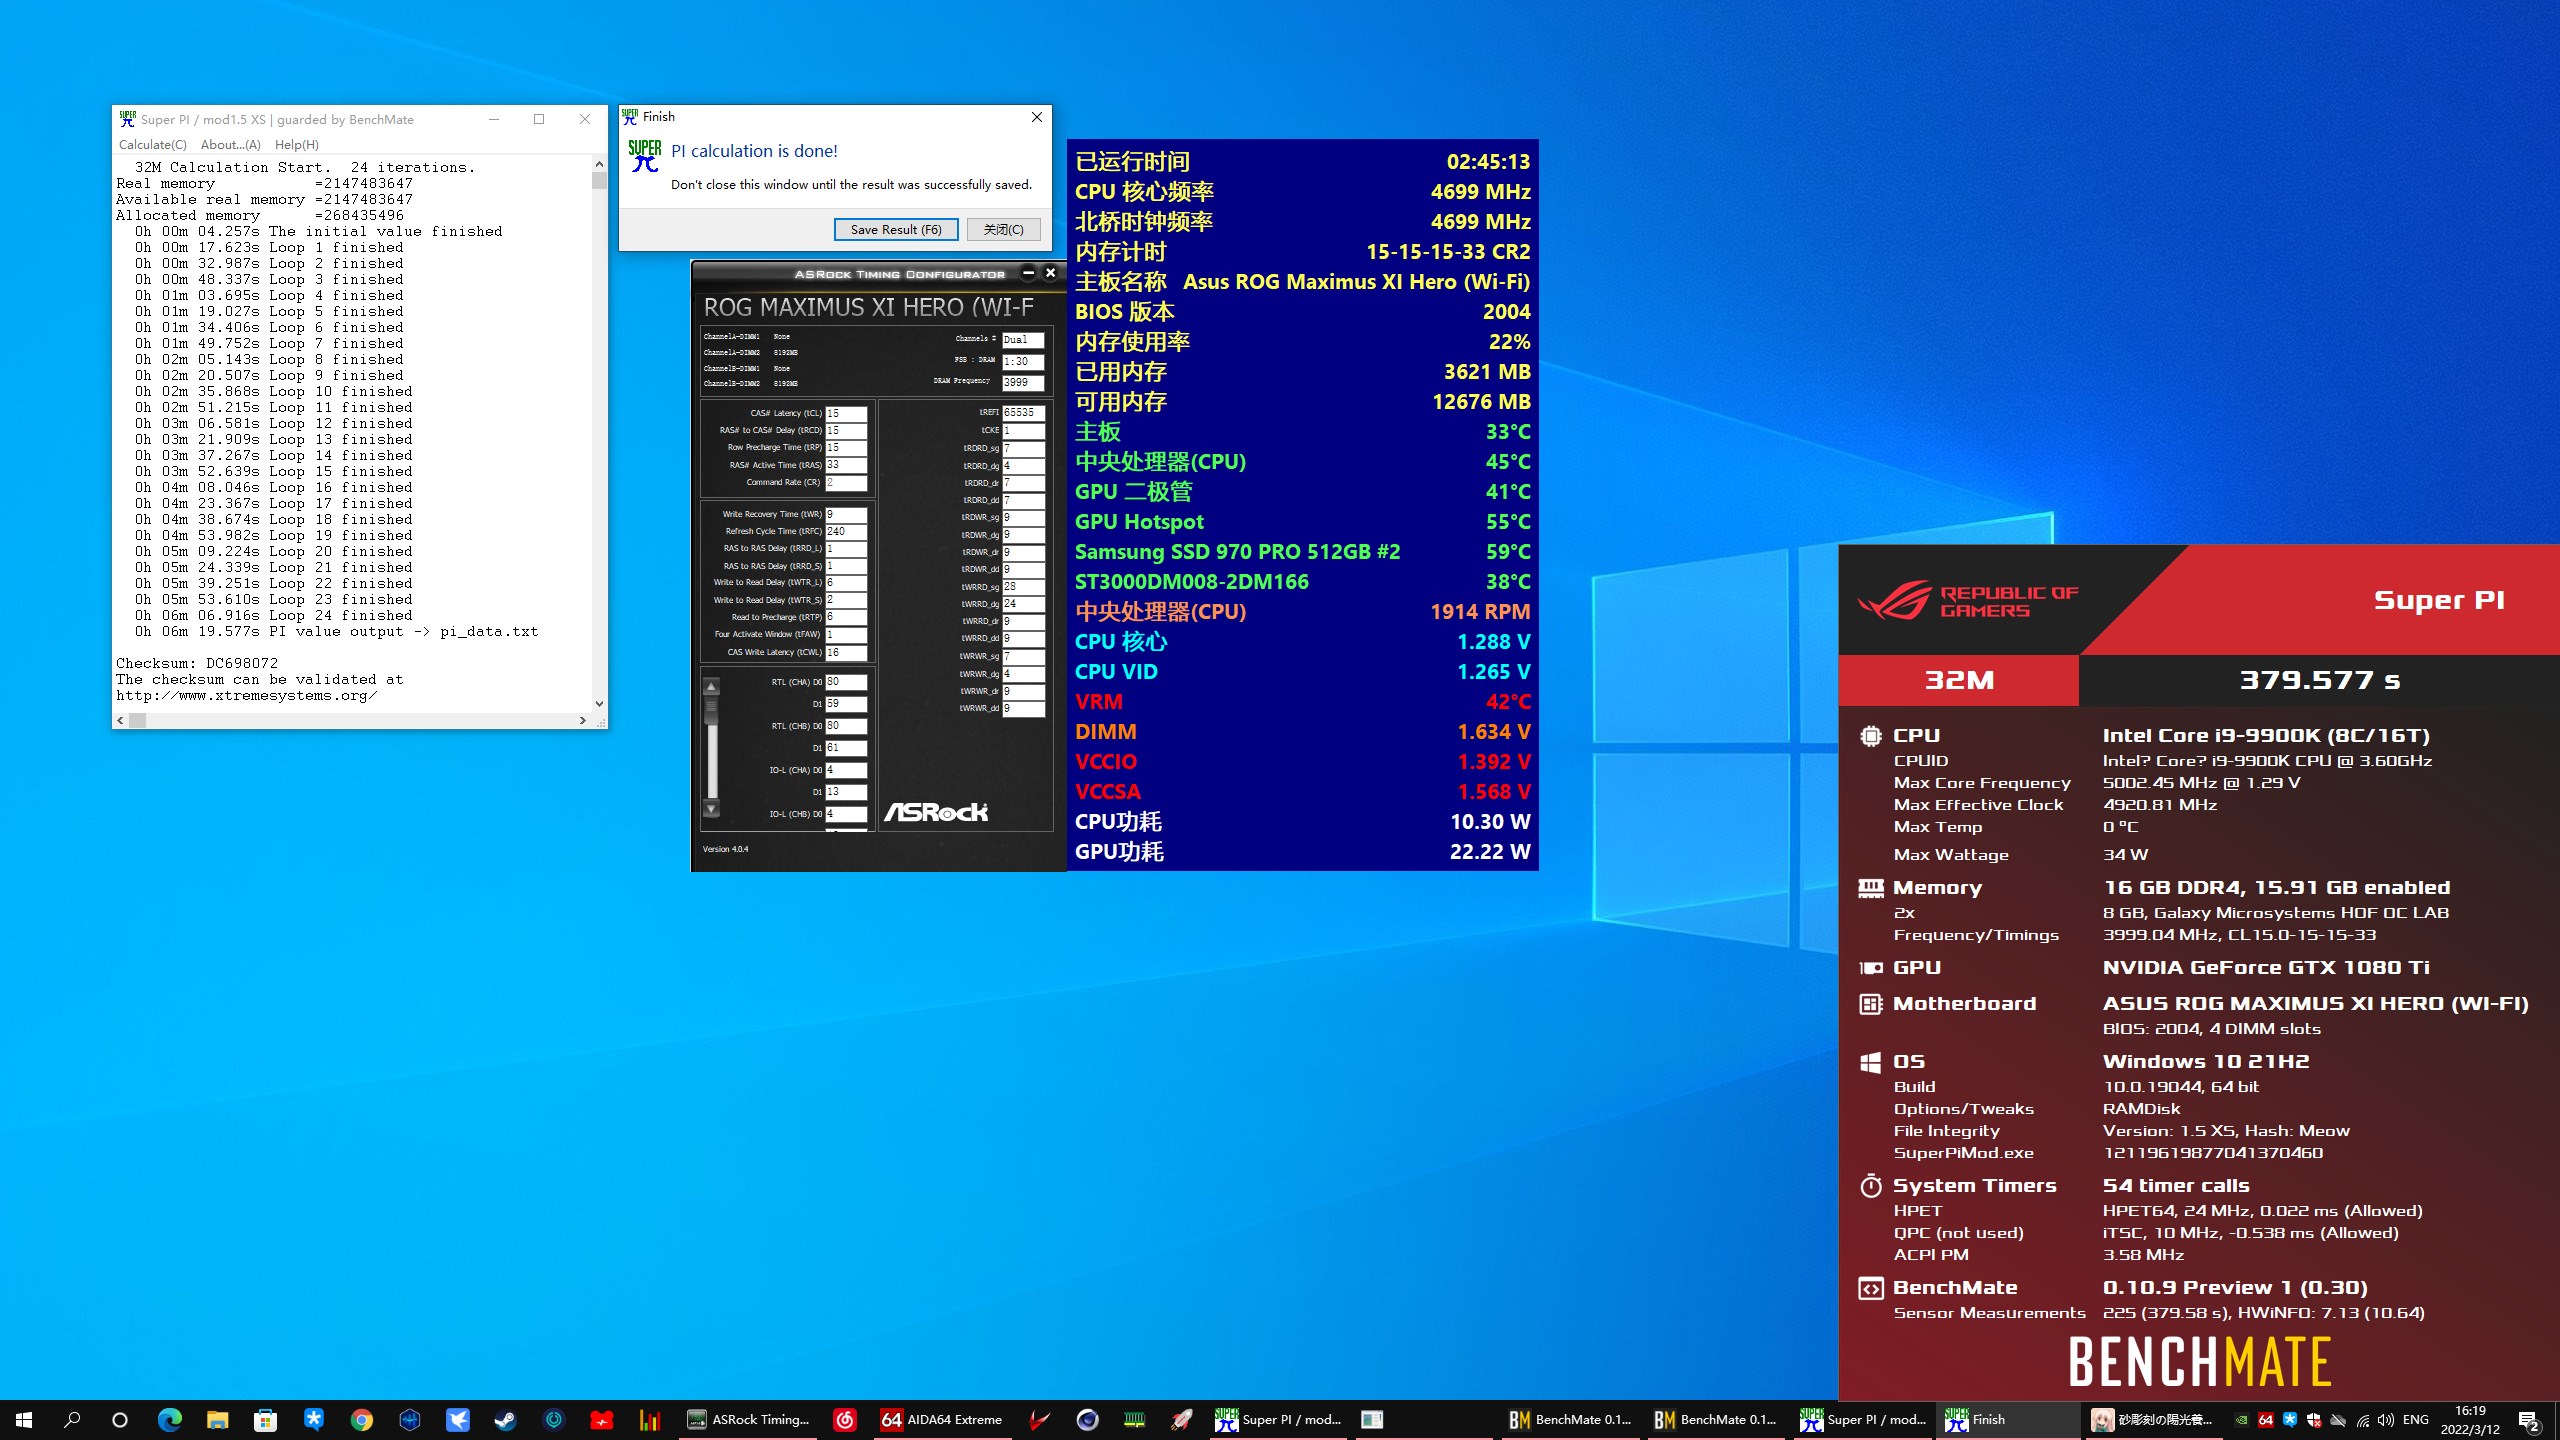Click the up arrow of the ASRock RTL scrollbar

point(712,687)
